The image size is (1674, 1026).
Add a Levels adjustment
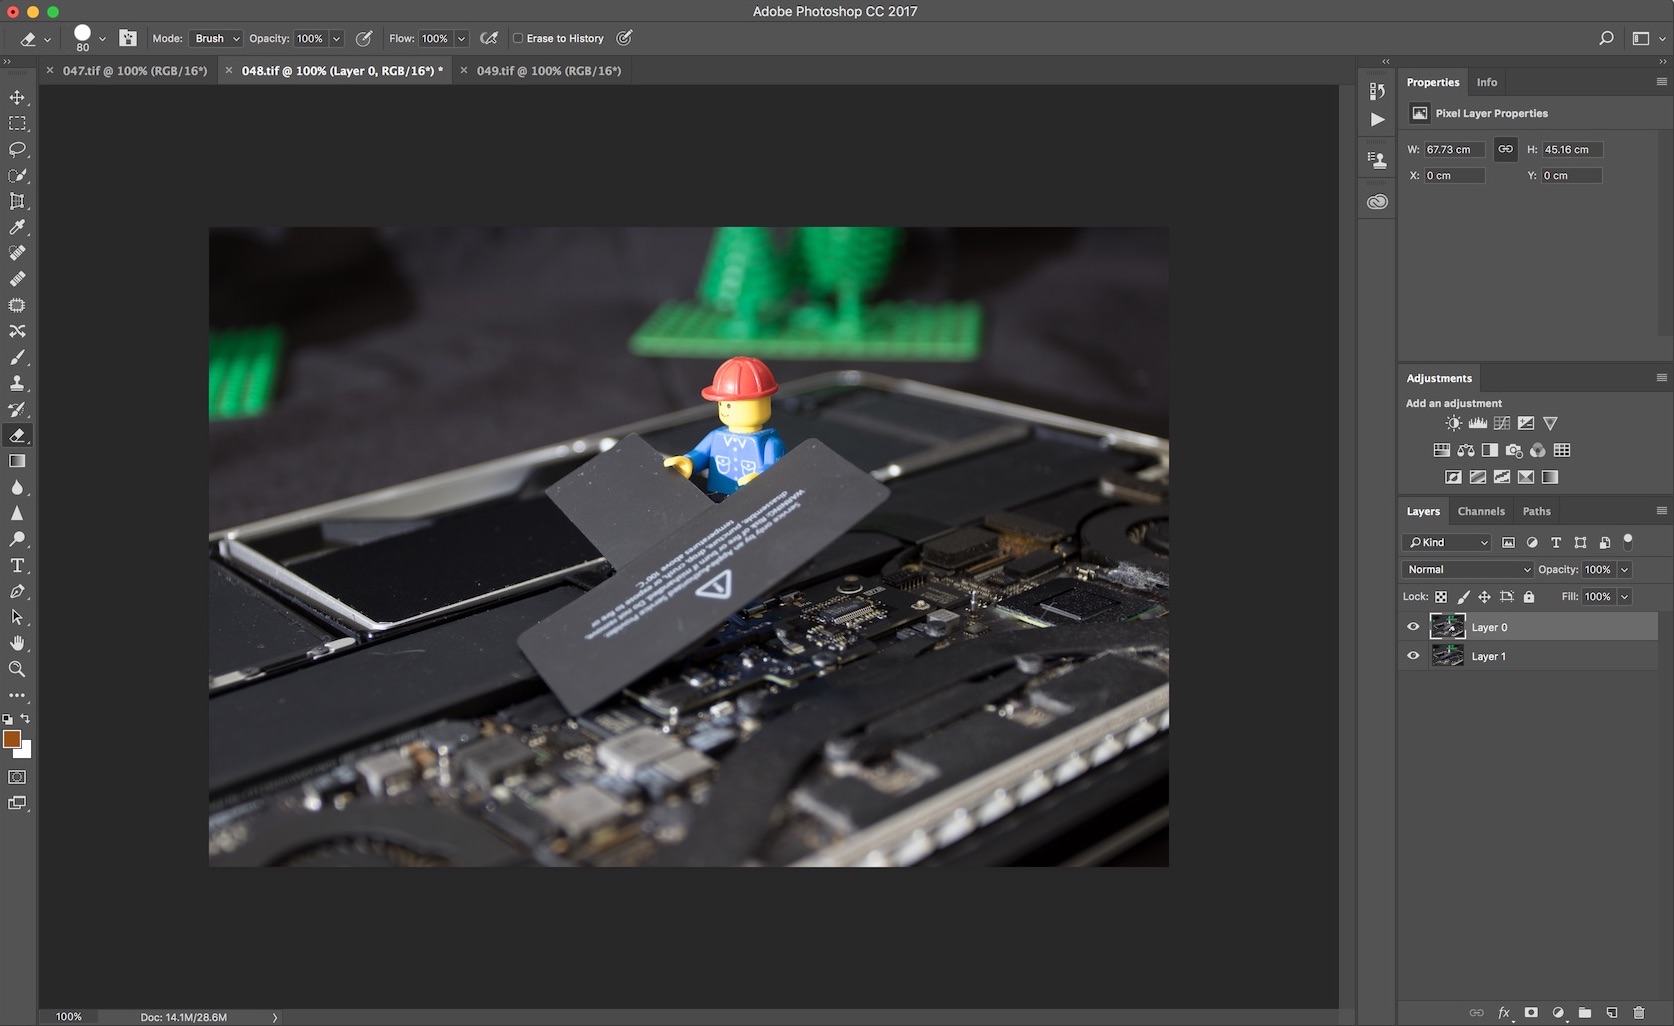tap(1477, 423)
